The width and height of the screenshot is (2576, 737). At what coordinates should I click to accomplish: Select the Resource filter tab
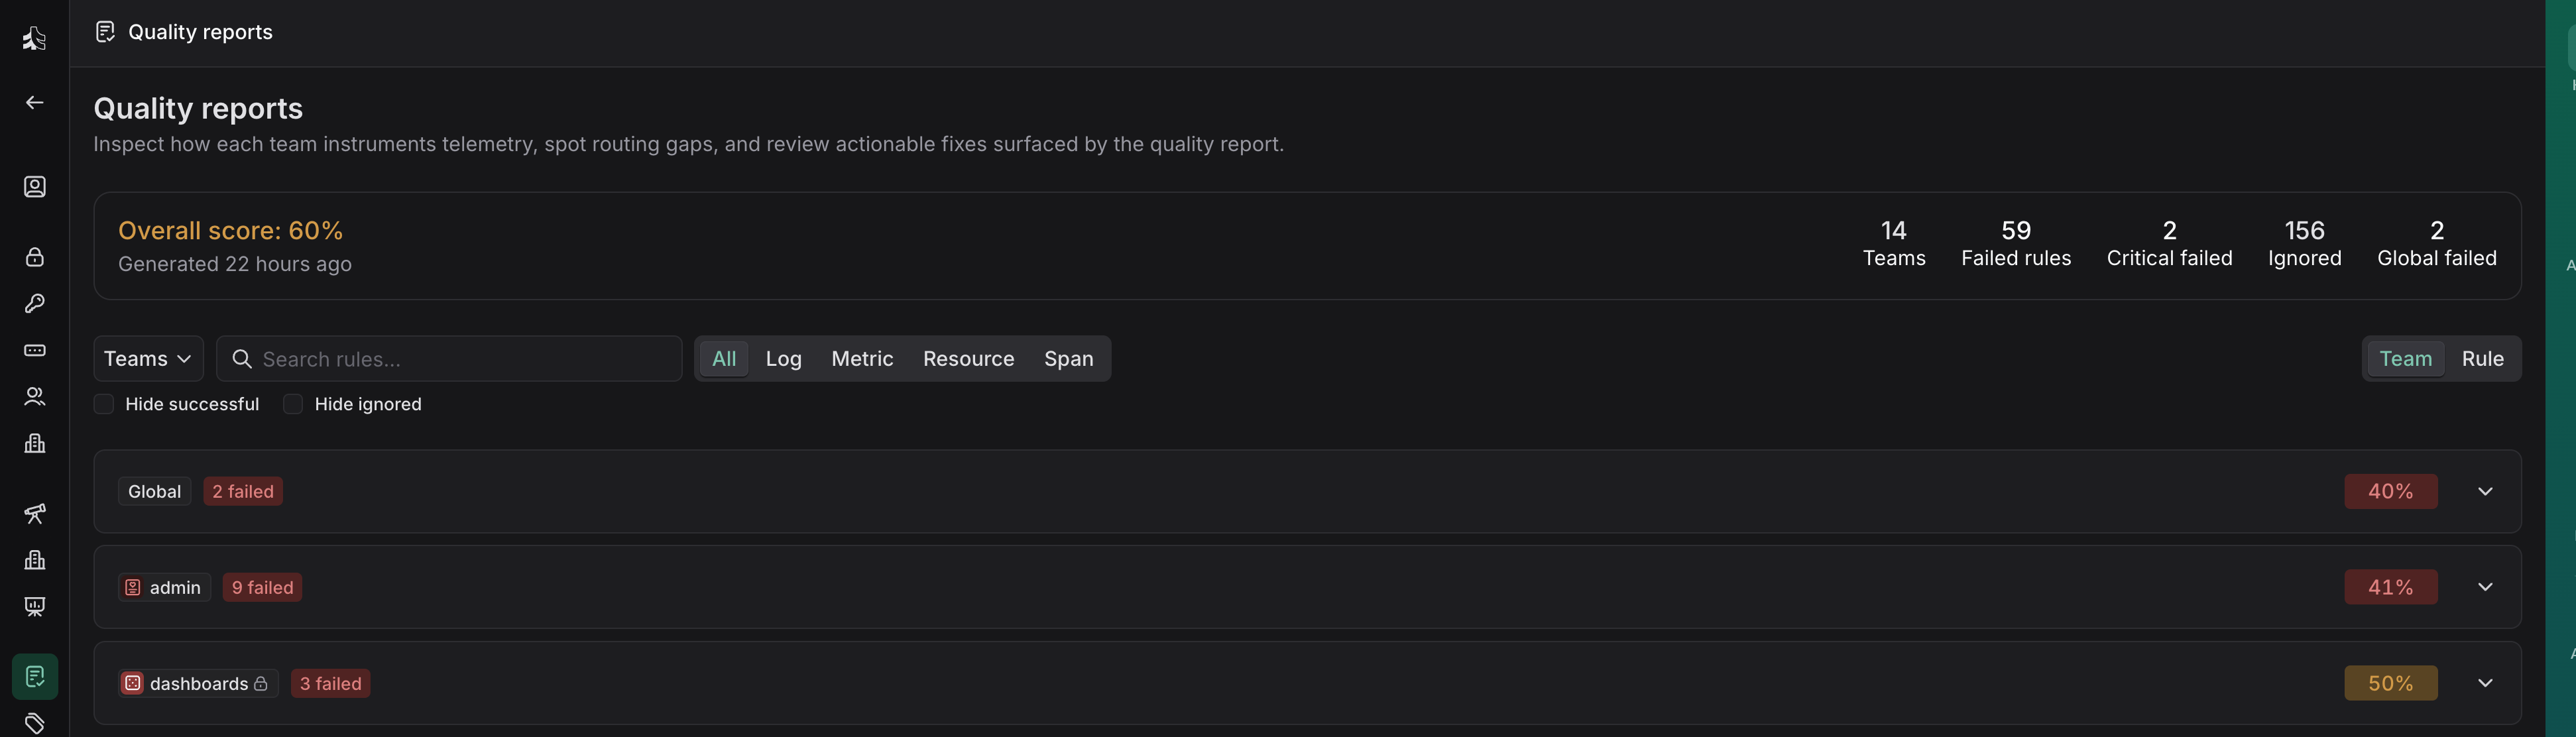(968, 359)
